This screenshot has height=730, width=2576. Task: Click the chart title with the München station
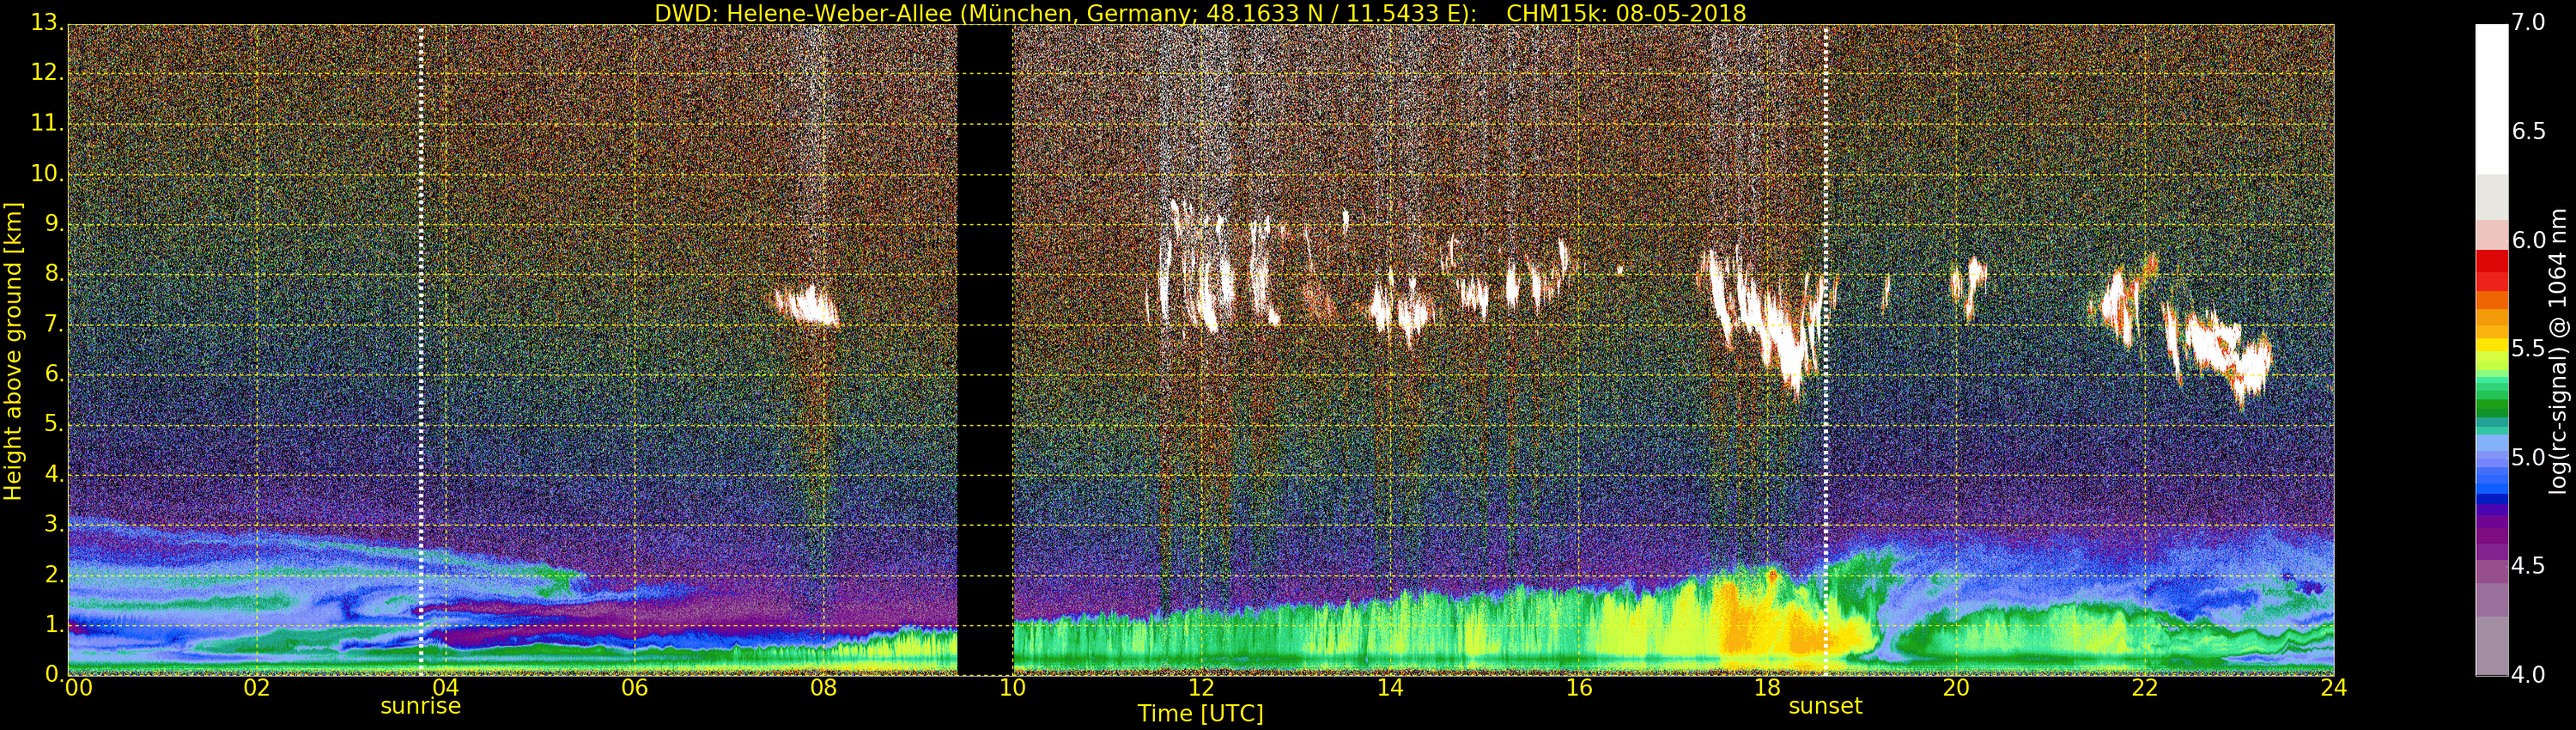1200,13
